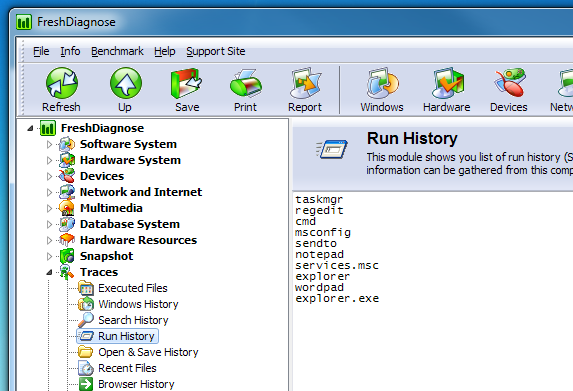573x391 pixels.
Task: Click the Multimedia tree icon
Action: coord(67,208)
